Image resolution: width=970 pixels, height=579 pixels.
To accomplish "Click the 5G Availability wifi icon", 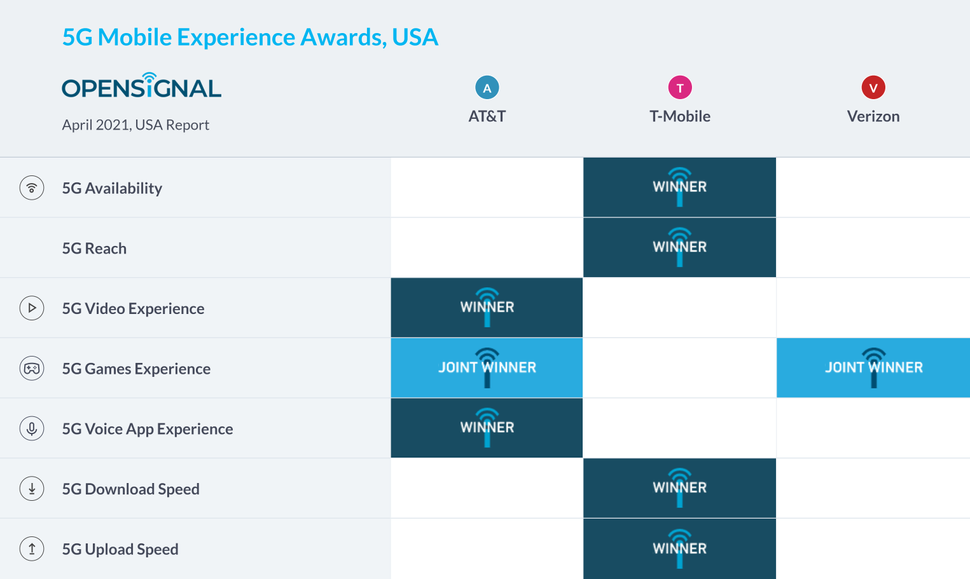I will (x=32, y=188).
